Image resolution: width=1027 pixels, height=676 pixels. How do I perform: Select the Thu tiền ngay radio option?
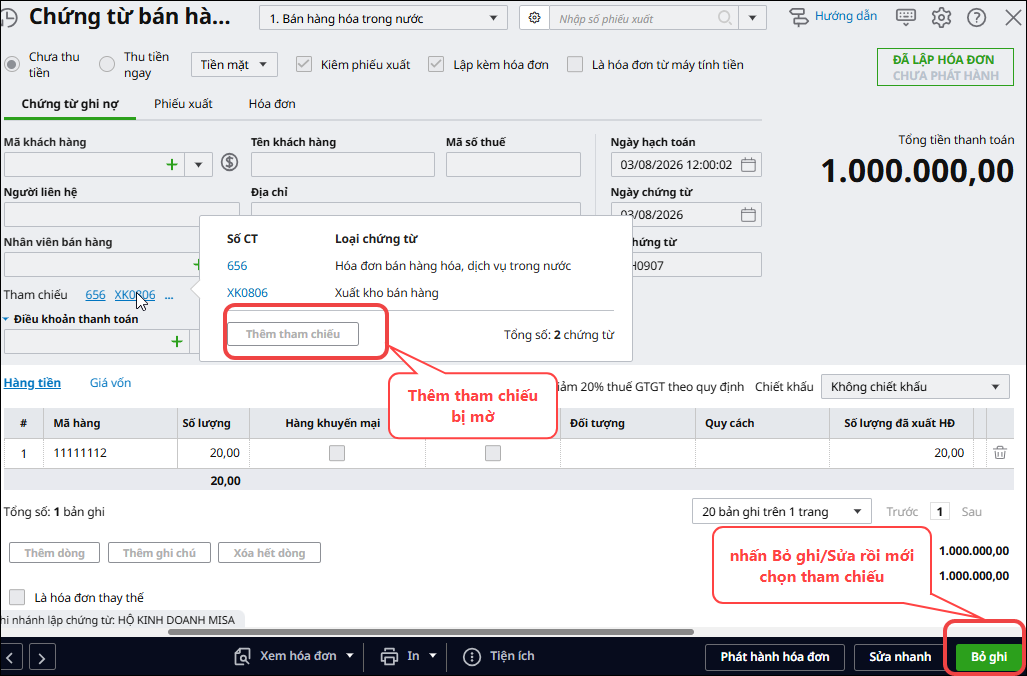click(107, 64)
